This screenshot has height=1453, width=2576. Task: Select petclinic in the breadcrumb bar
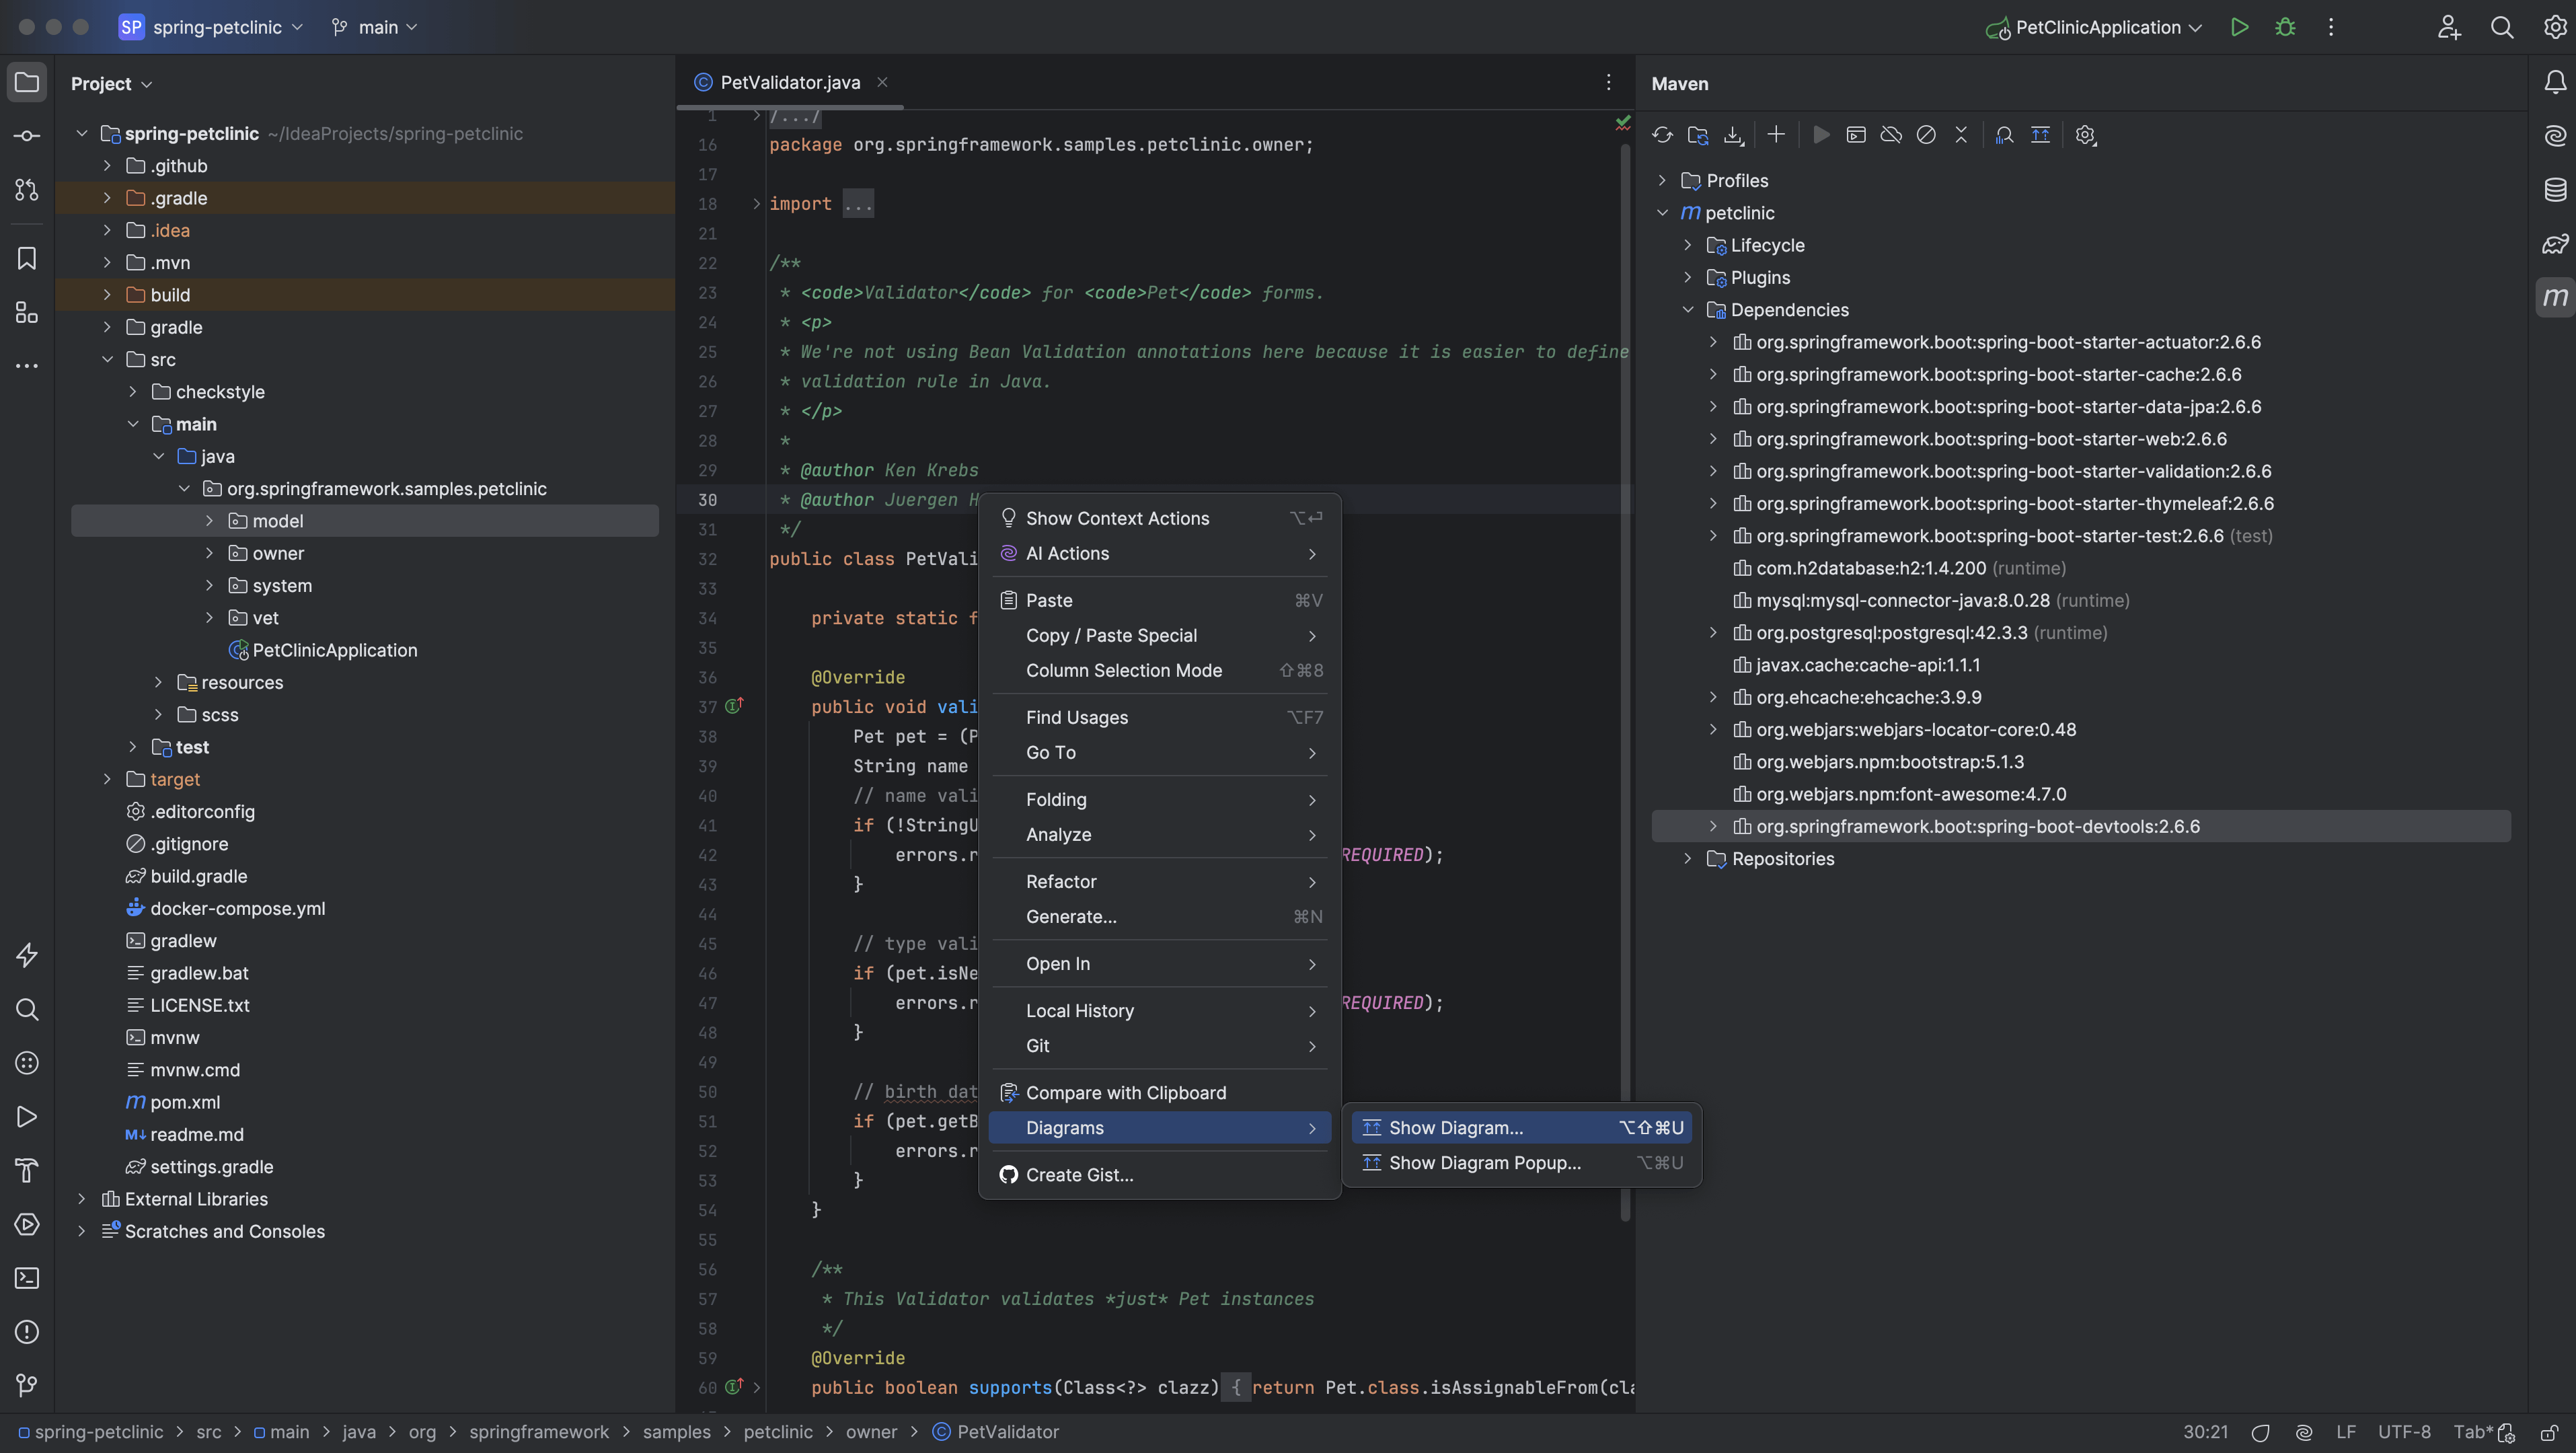click(778, 1432)
